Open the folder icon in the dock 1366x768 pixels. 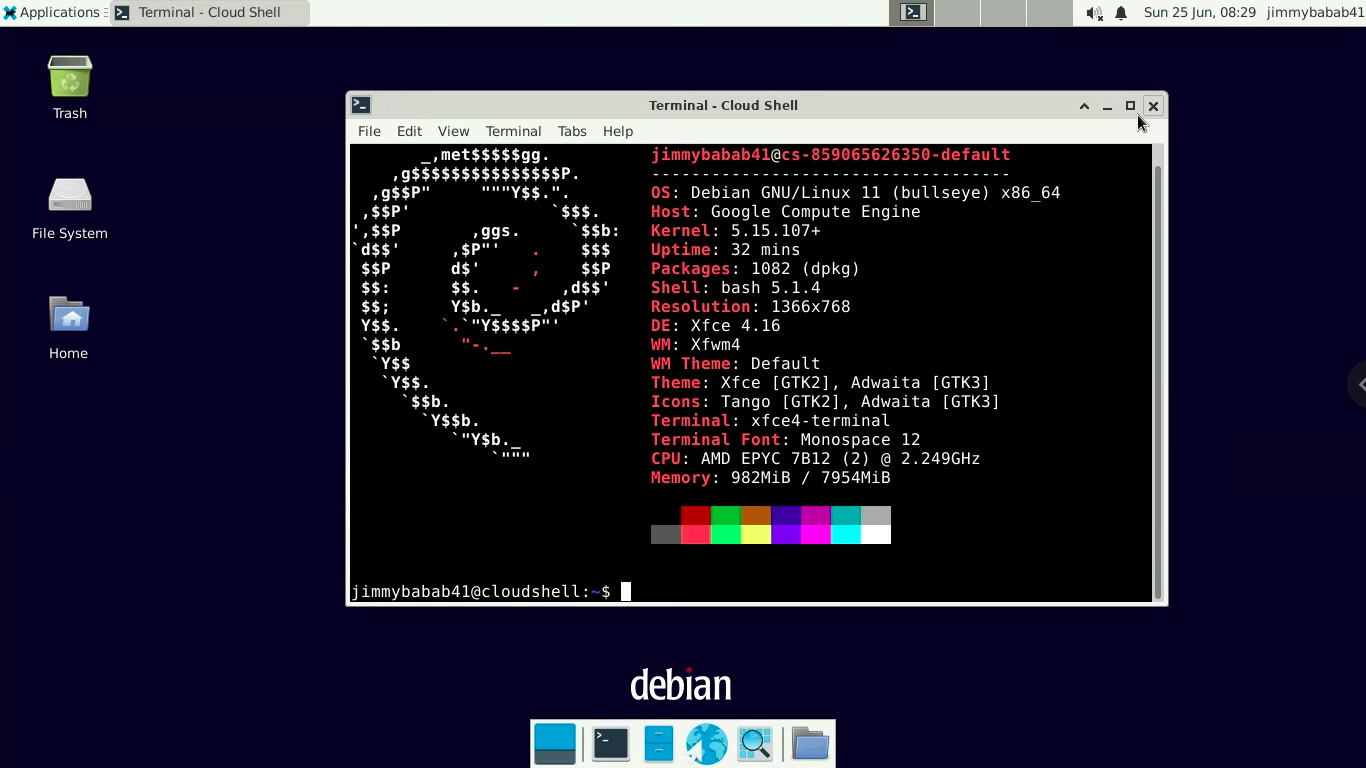[x=810, y=744]
